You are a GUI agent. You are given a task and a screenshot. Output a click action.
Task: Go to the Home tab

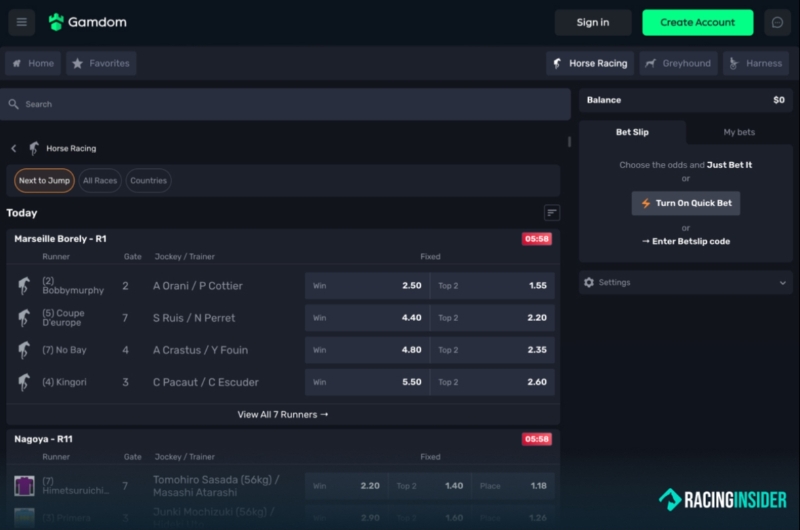coord(33,63)
